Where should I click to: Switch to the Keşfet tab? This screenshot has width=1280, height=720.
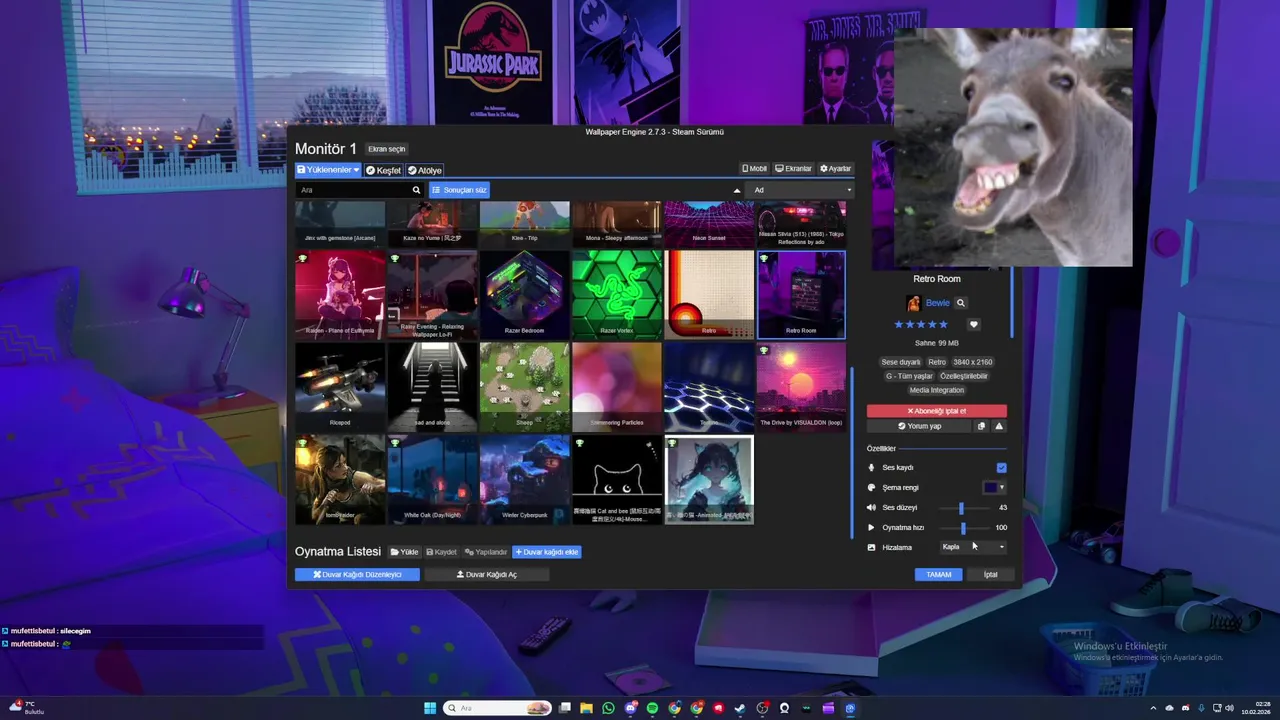tap(383, 170)
